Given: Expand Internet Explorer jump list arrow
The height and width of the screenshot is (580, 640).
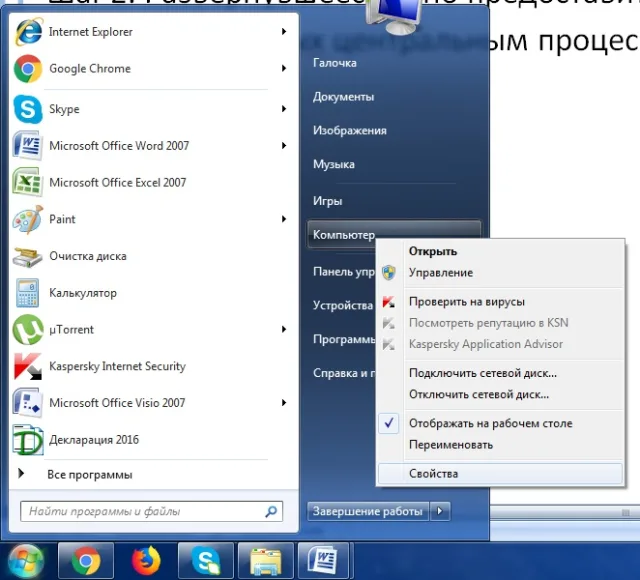Looking at the screenshot, I should click(284, 31).
